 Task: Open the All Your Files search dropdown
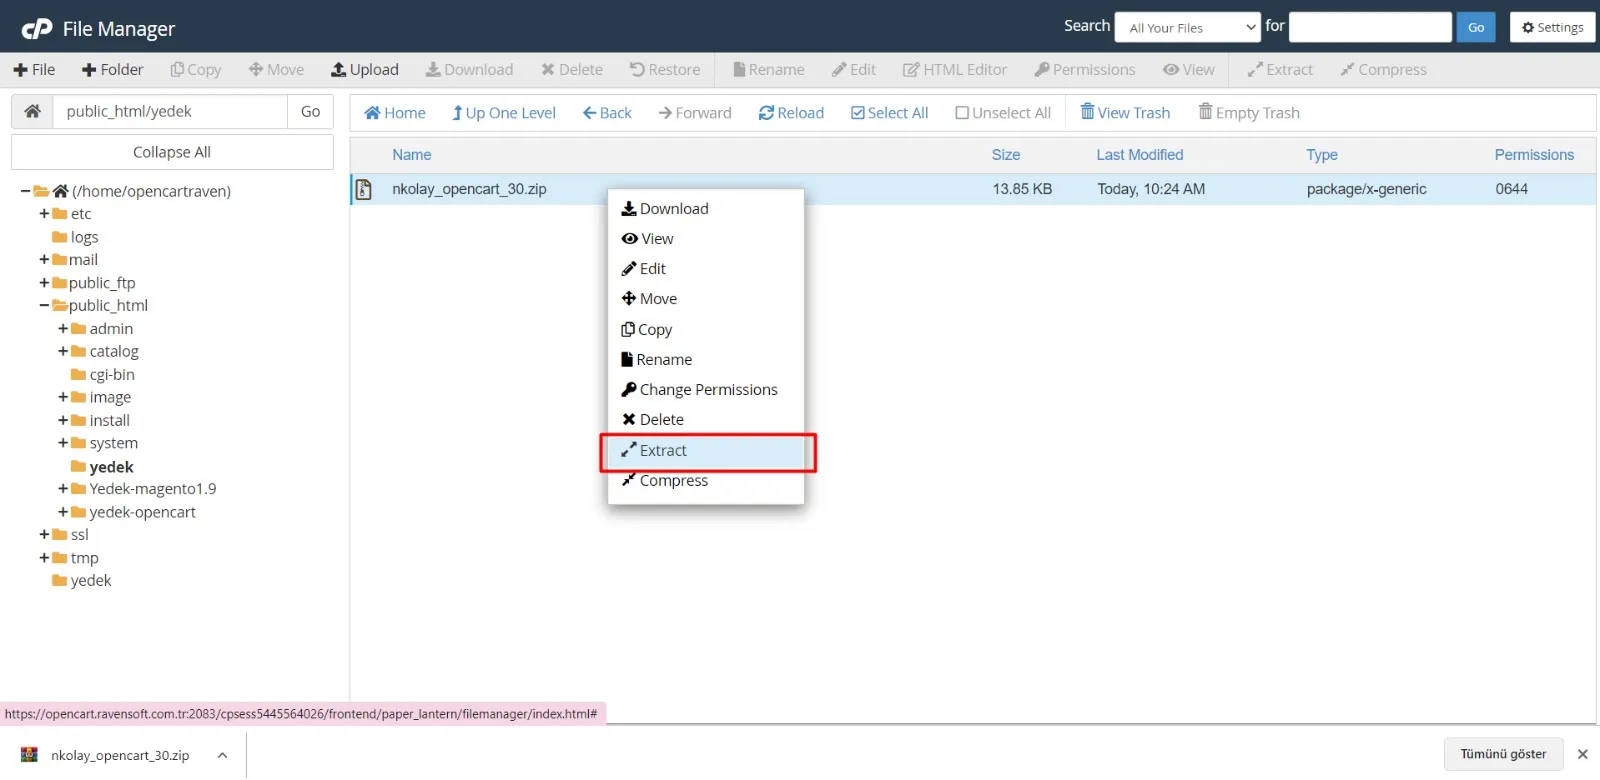coord(1187,28)
